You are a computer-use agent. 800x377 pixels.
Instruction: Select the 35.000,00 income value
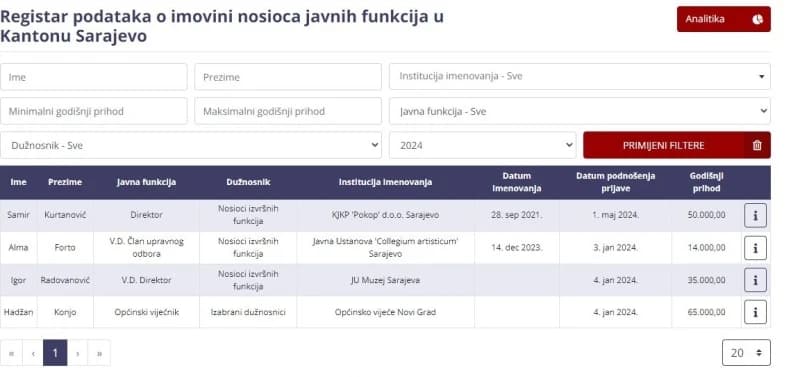click(706, 280)
